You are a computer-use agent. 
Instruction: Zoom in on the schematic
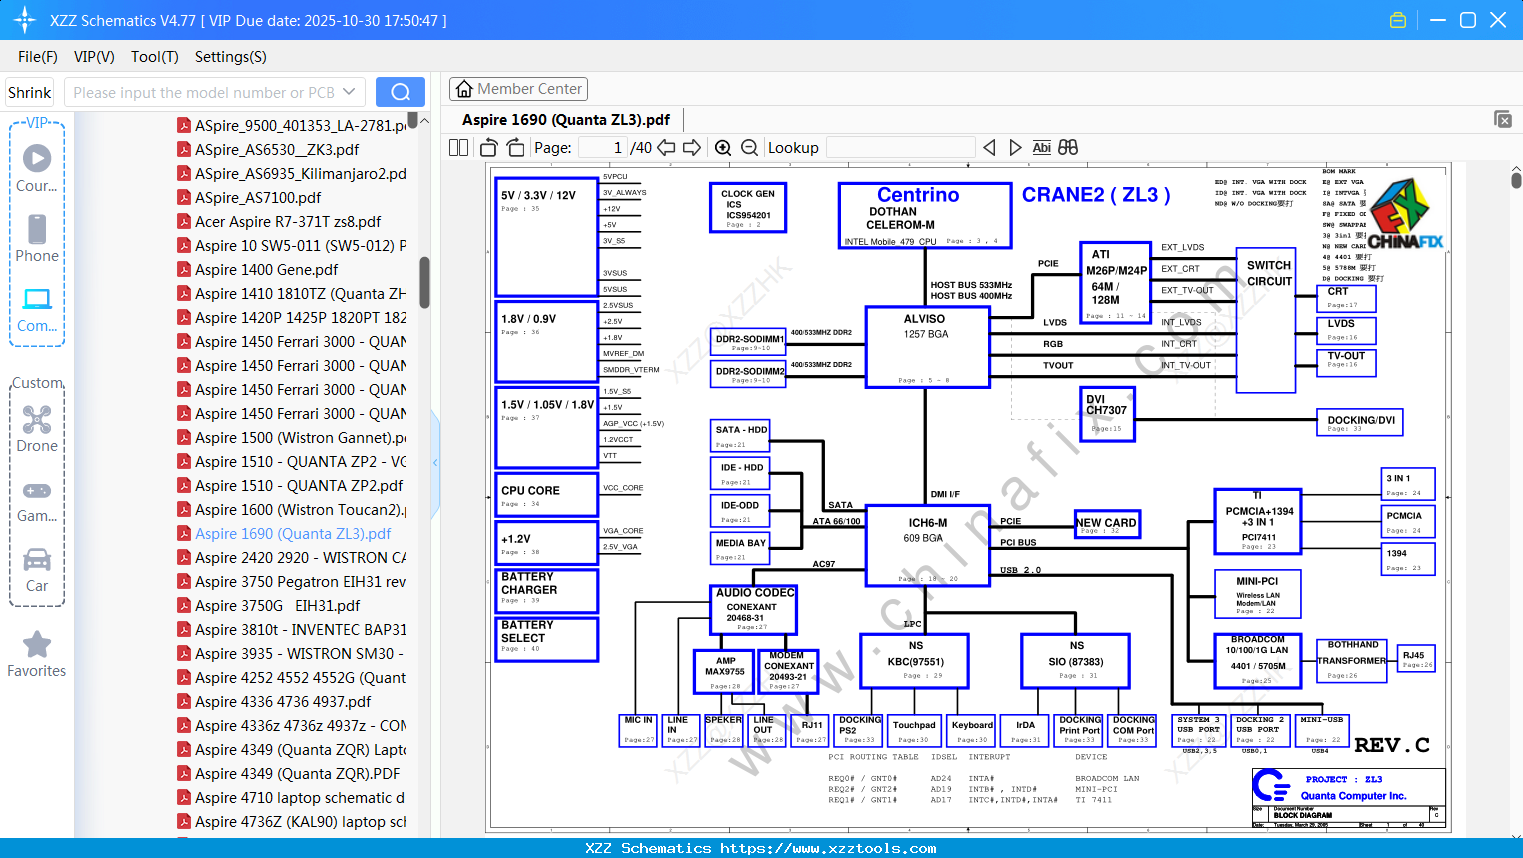pyautogui.click(x=723, y=148)
